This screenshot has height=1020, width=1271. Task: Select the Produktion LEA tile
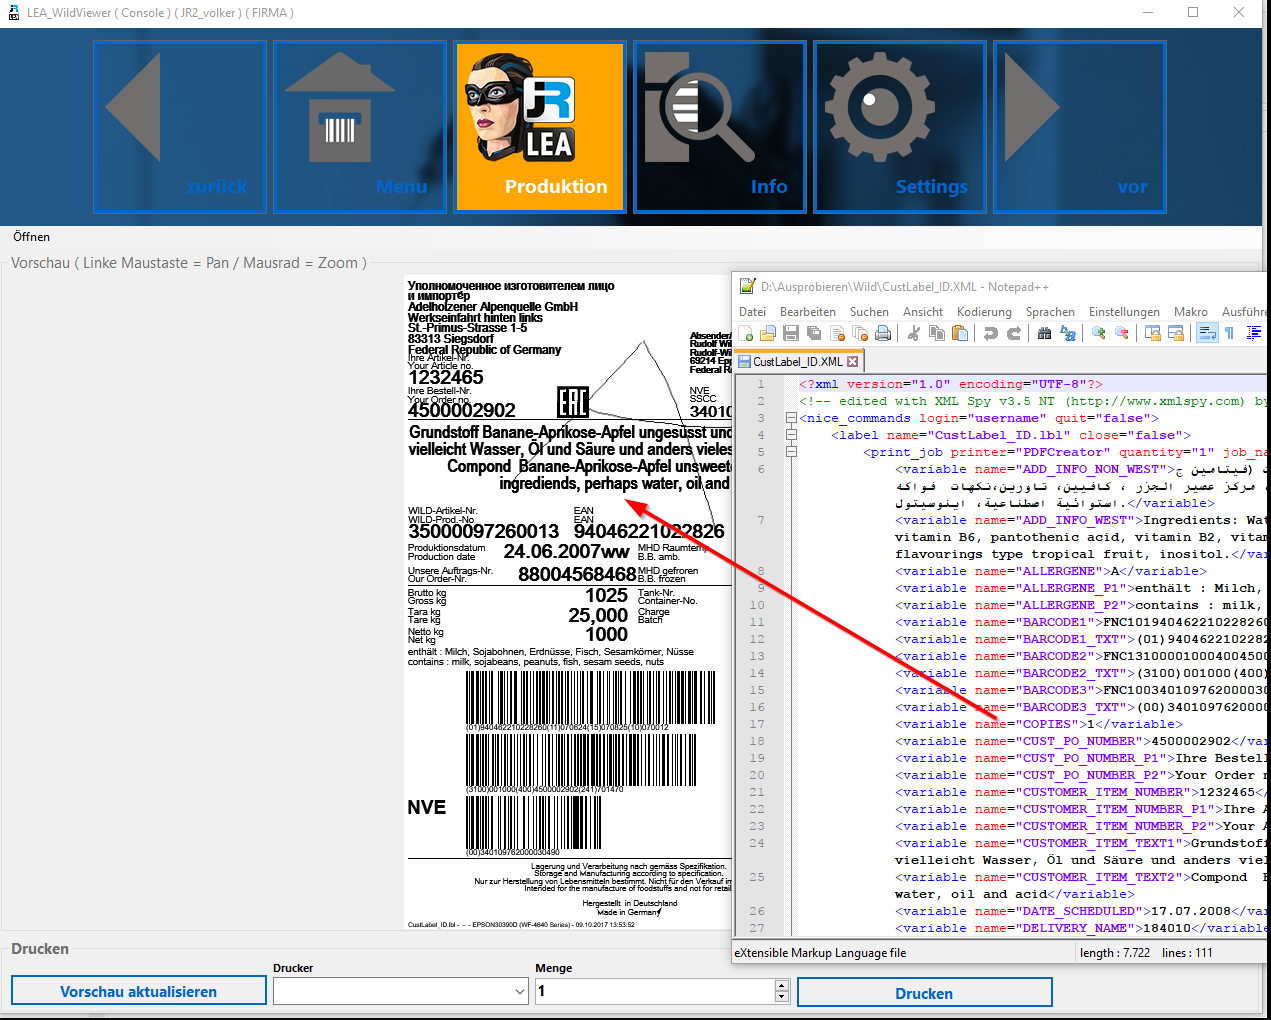540,127
